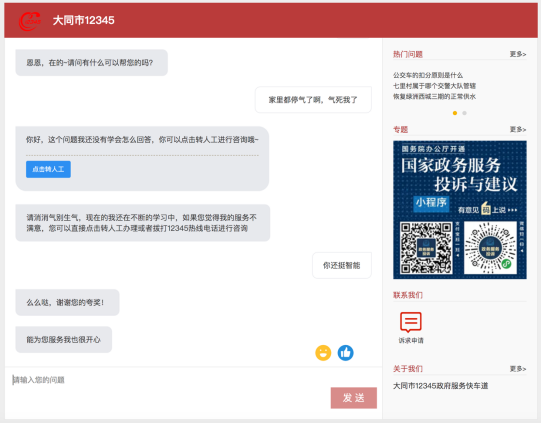The image size is (541, 424).
Task: Give a thumbs-up rating
Action: tap(345, 353)
